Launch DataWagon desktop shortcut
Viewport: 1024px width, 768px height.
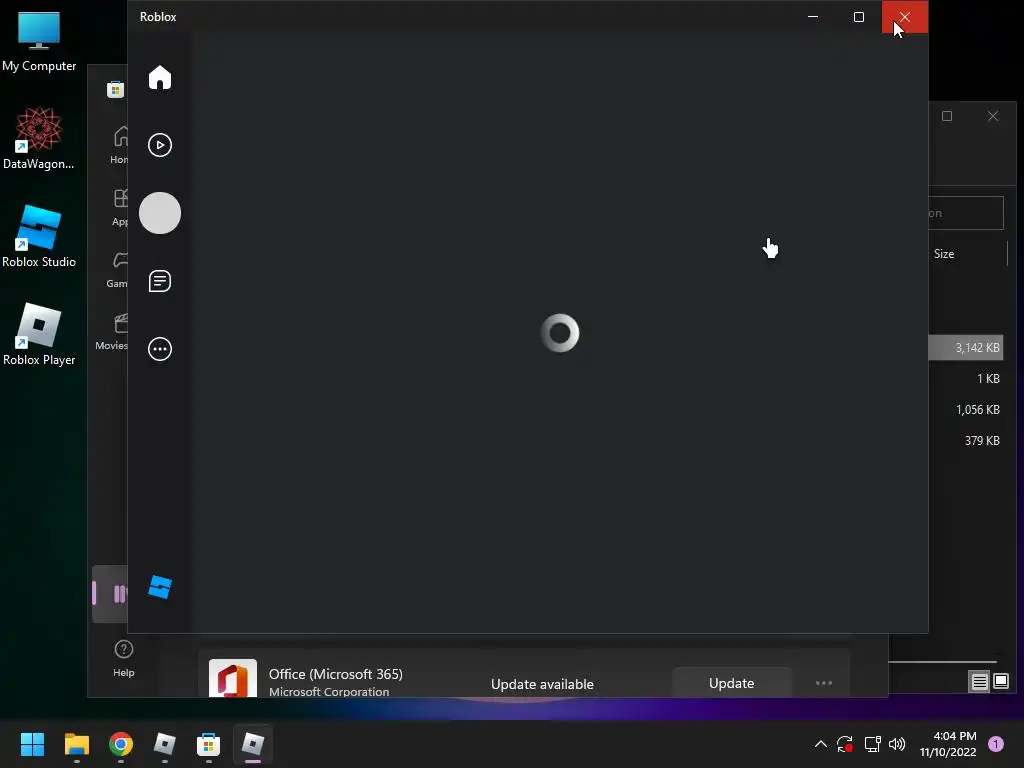[39, 138]
